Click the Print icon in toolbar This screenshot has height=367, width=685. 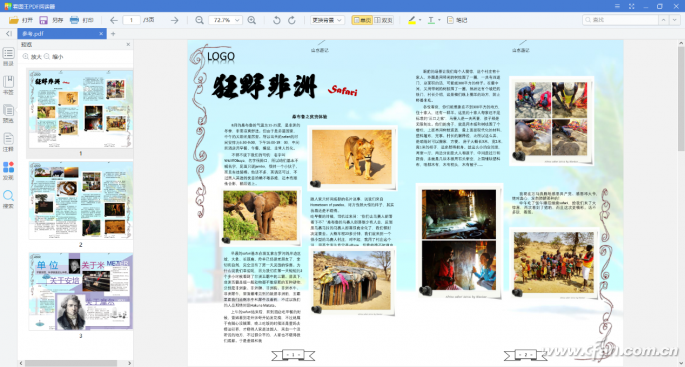[74, 20]
